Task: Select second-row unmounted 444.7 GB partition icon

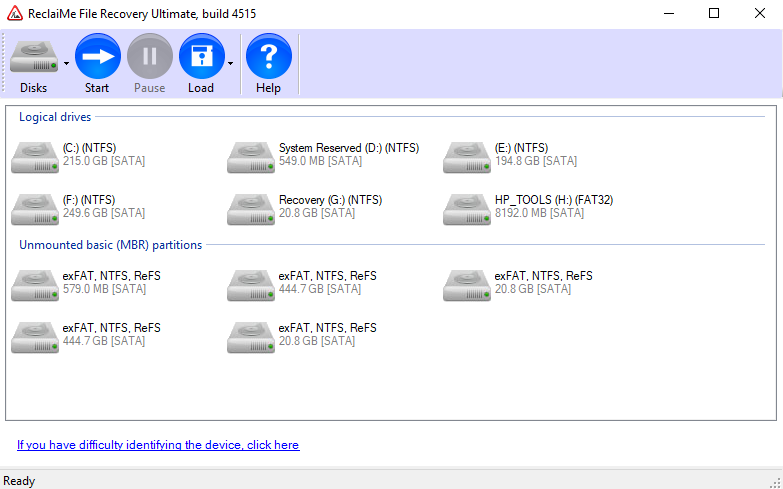Action: 35,337
